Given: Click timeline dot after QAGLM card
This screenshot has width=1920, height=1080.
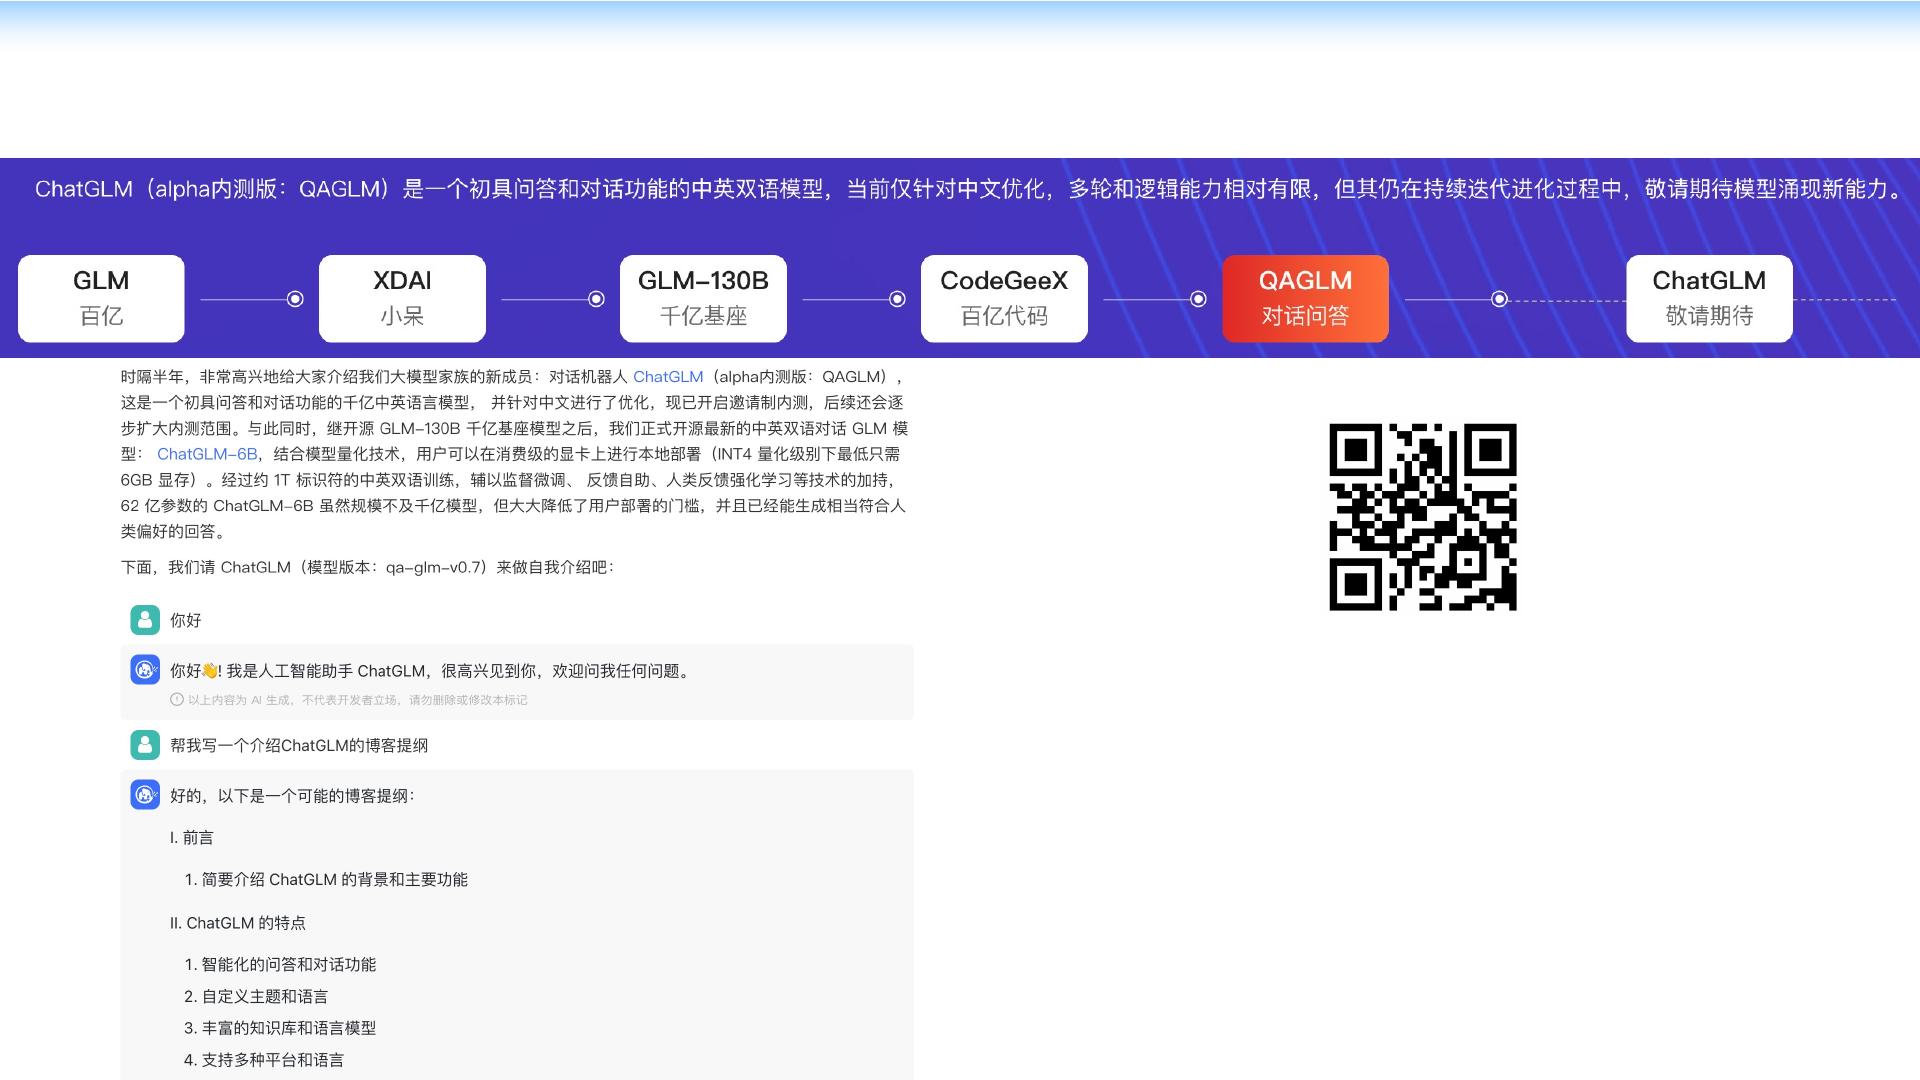Looking at the screenshot, I should (1499, 299).
